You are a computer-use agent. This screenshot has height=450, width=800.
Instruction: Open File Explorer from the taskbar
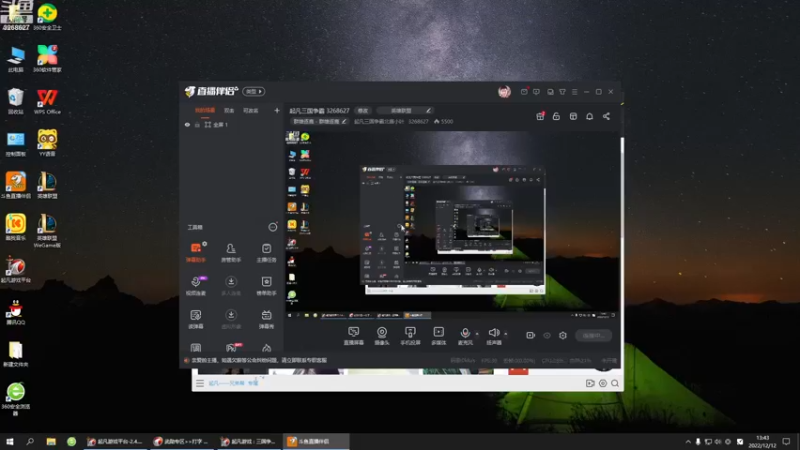(x=51, y=441)
